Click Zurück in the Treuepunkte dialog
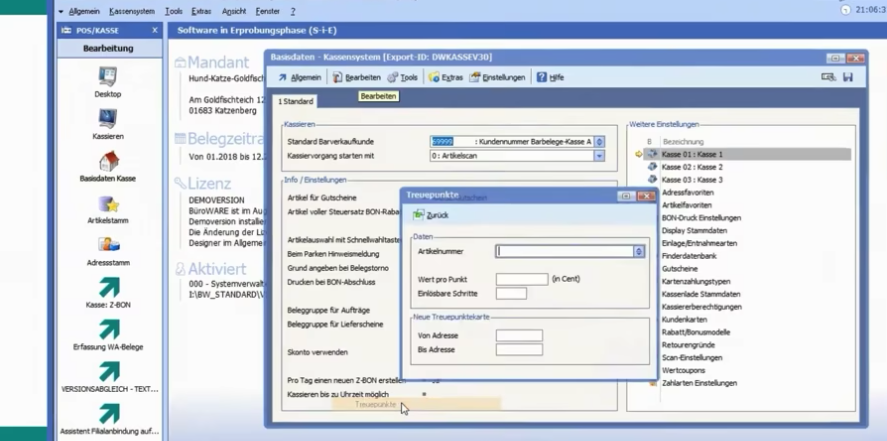Image resolution: width=887 pixels, height=441 pixels. point(430,214)
